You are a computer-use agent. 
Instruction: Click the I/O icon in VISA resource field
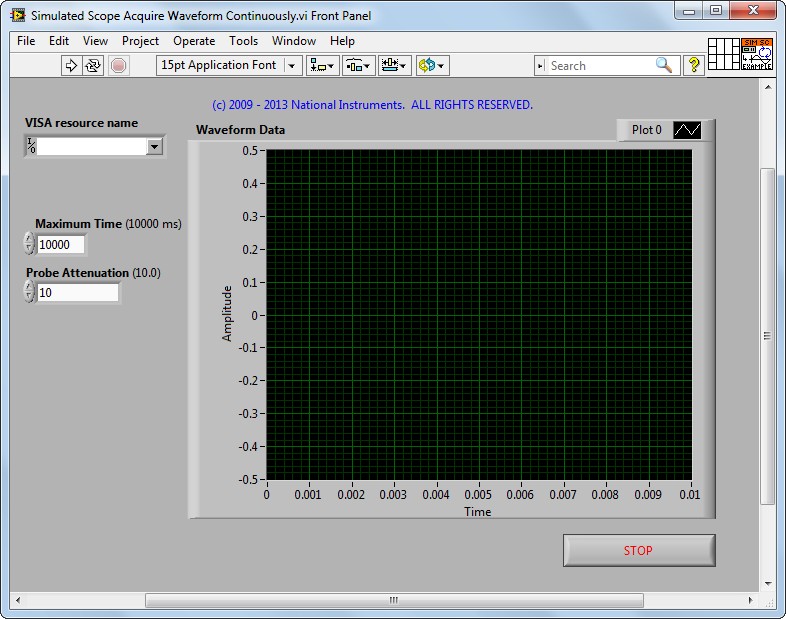(31, 146)
